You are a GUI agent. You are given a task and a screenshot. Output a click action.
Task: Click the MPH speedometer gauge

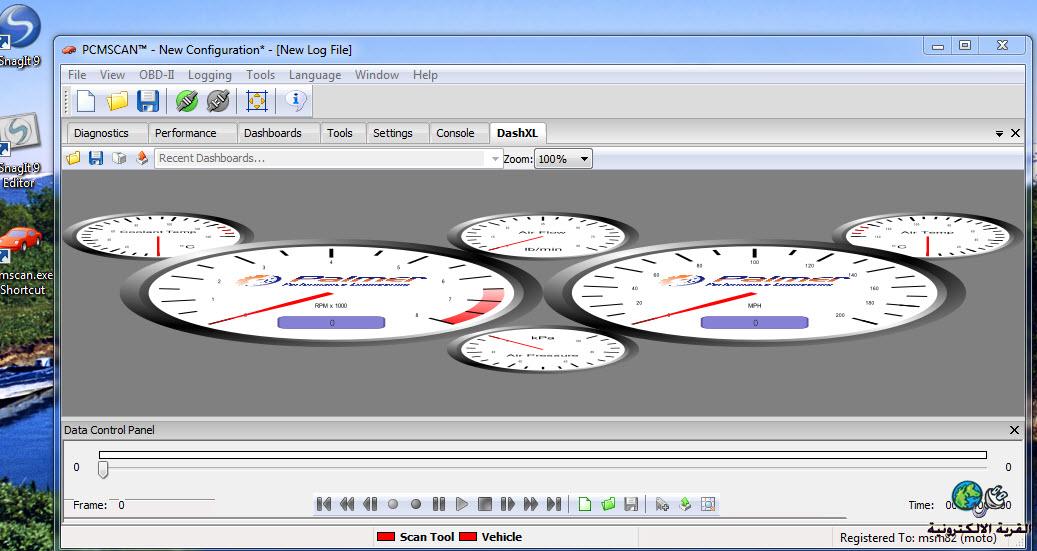(x=755, y=292)
